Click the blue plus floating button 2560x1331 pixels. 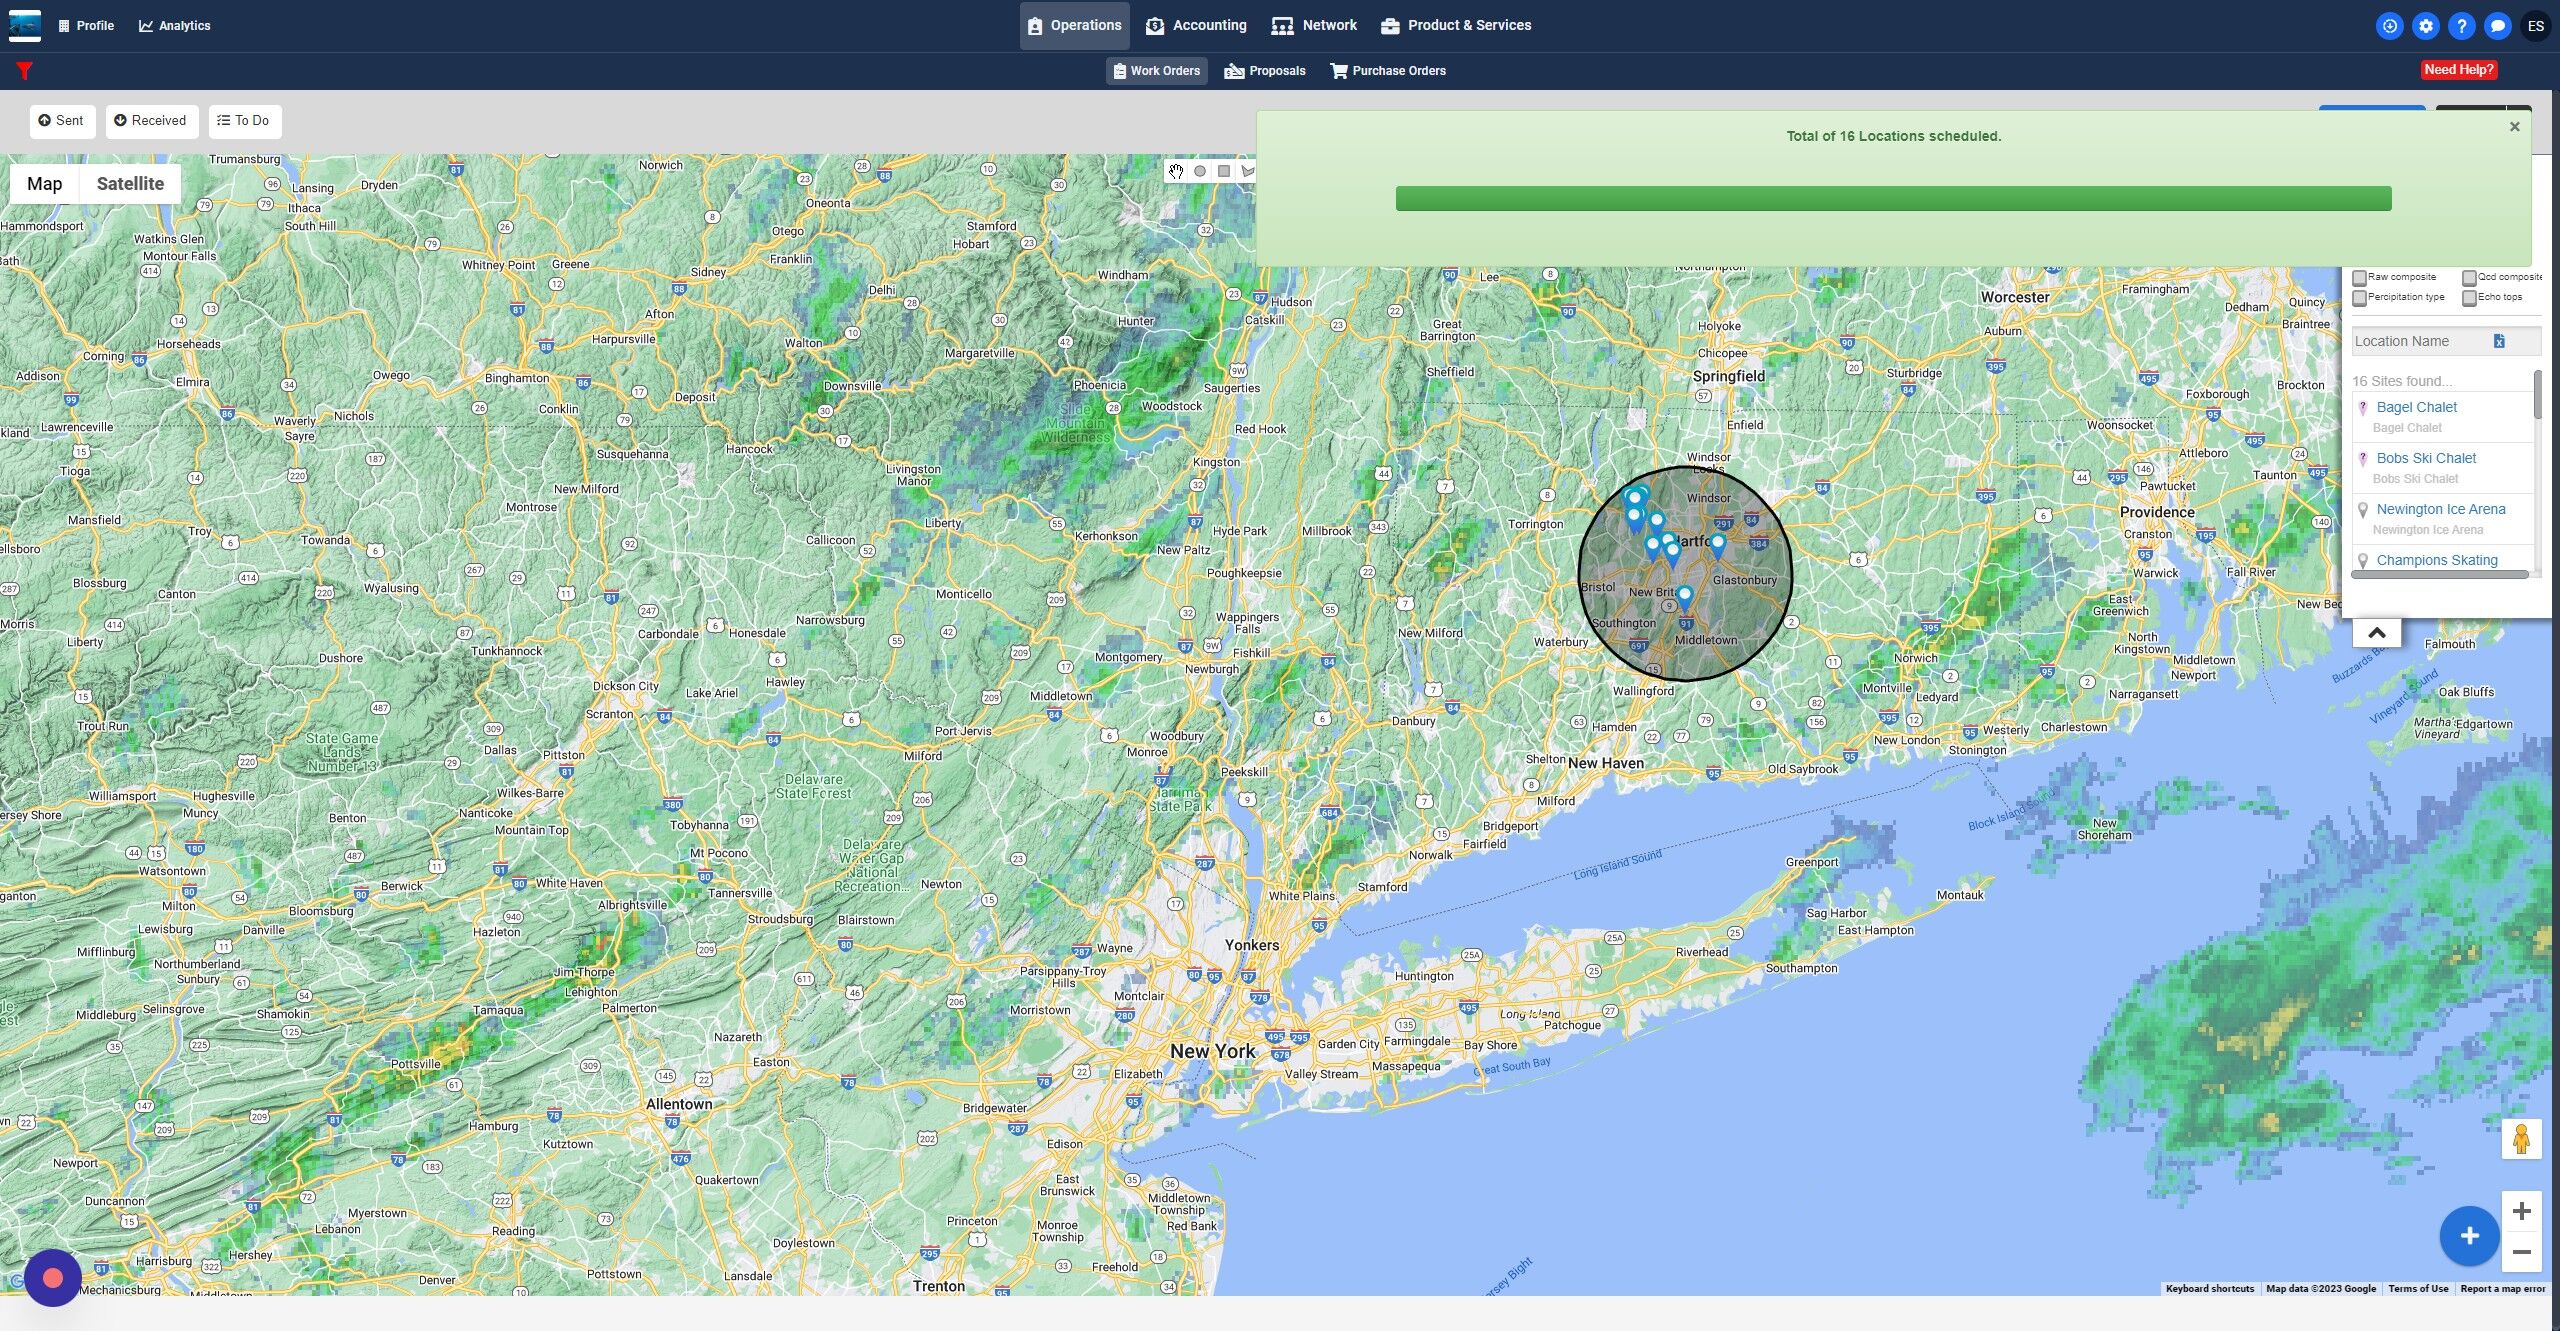point(2468,1236)
